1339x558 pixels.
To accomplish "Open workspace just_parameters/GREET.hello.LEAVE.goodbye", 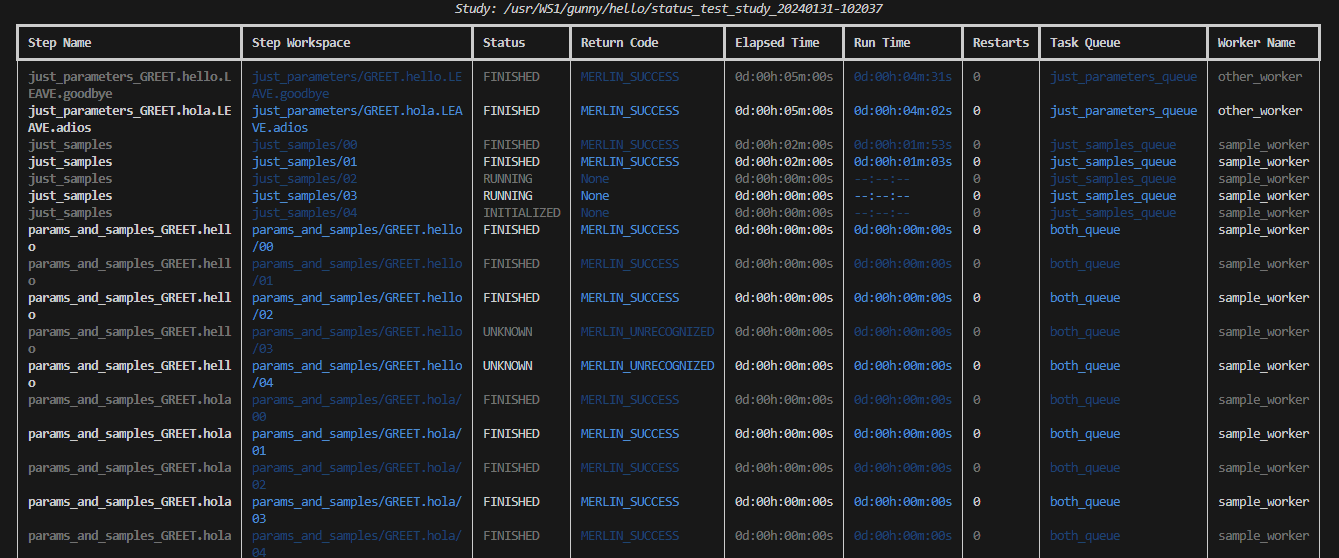I will coord(357,85).
